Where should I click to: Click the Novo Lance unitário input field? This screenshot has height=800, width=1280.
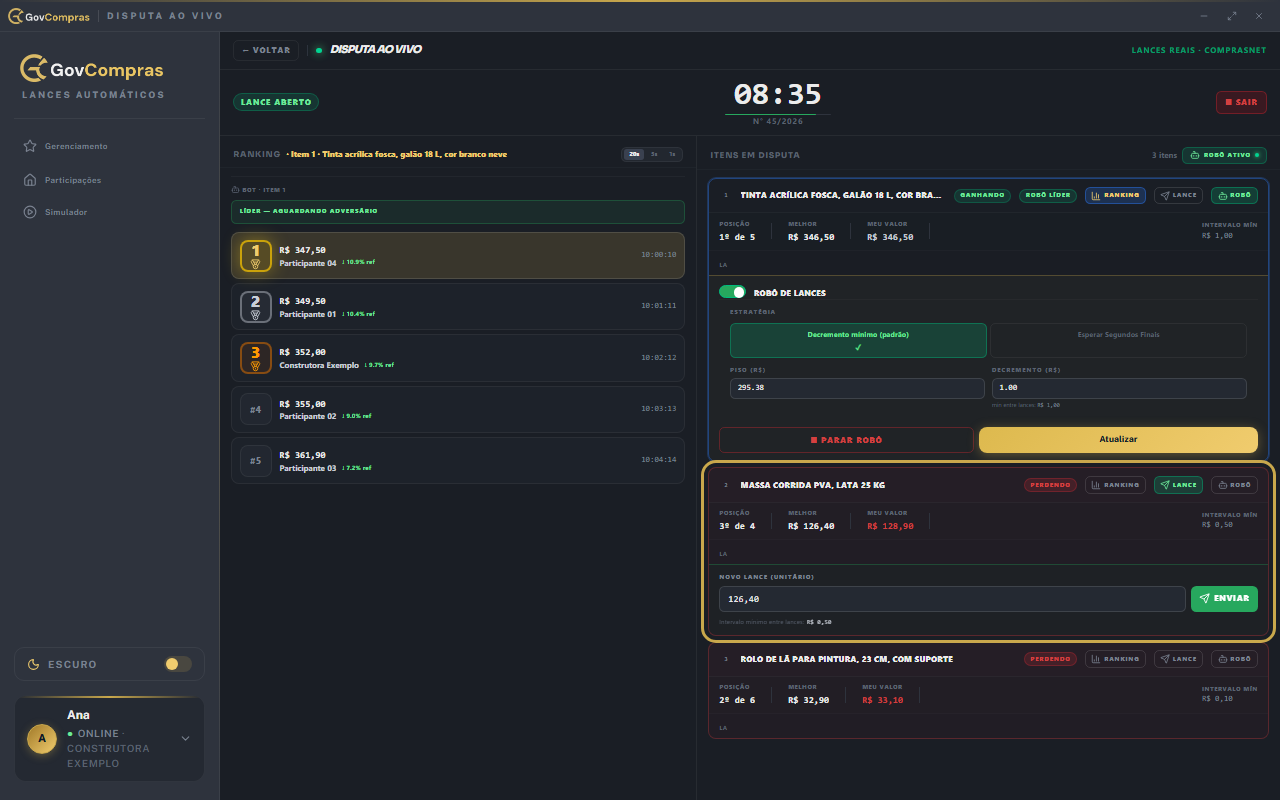click(x=952, y=599)
